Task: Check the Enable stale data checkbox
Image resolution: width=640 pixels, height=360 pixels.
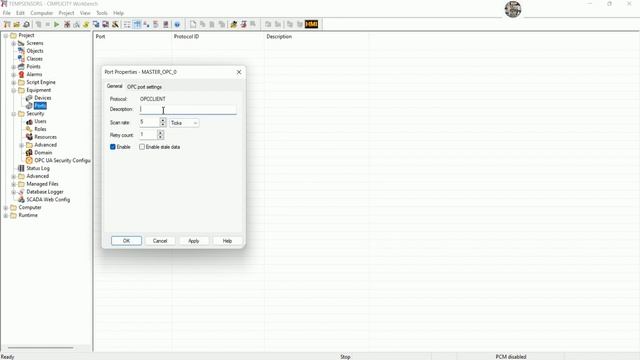Action: (x=142, y=147)
